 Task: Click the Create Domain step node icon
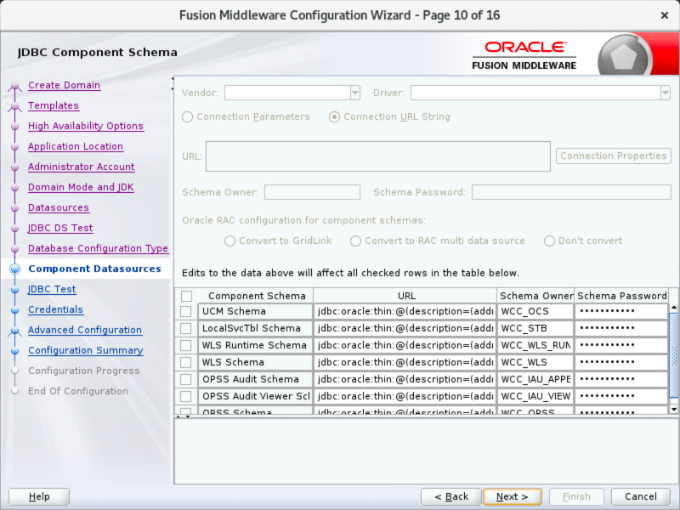(15, 86)
